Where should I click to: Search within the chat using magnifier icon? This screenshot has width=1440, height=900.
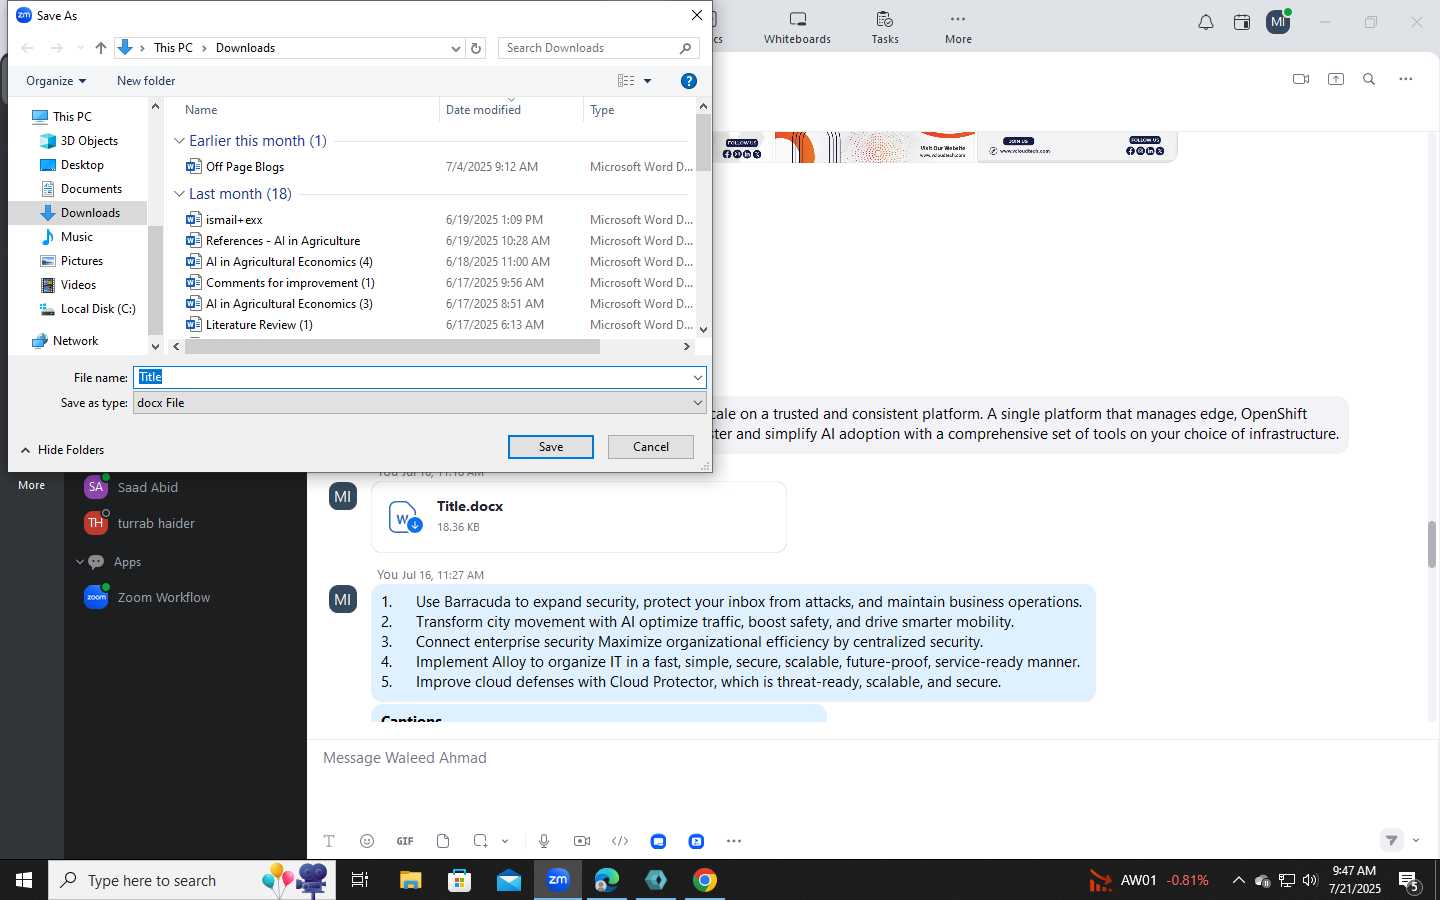1370,79
